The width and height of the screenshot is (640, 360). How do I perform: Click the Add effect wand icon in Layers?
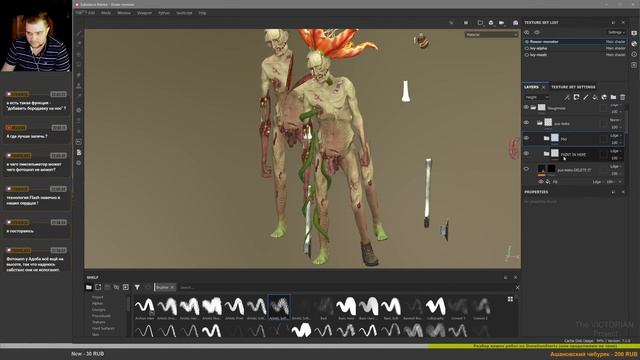click(567, 97)
